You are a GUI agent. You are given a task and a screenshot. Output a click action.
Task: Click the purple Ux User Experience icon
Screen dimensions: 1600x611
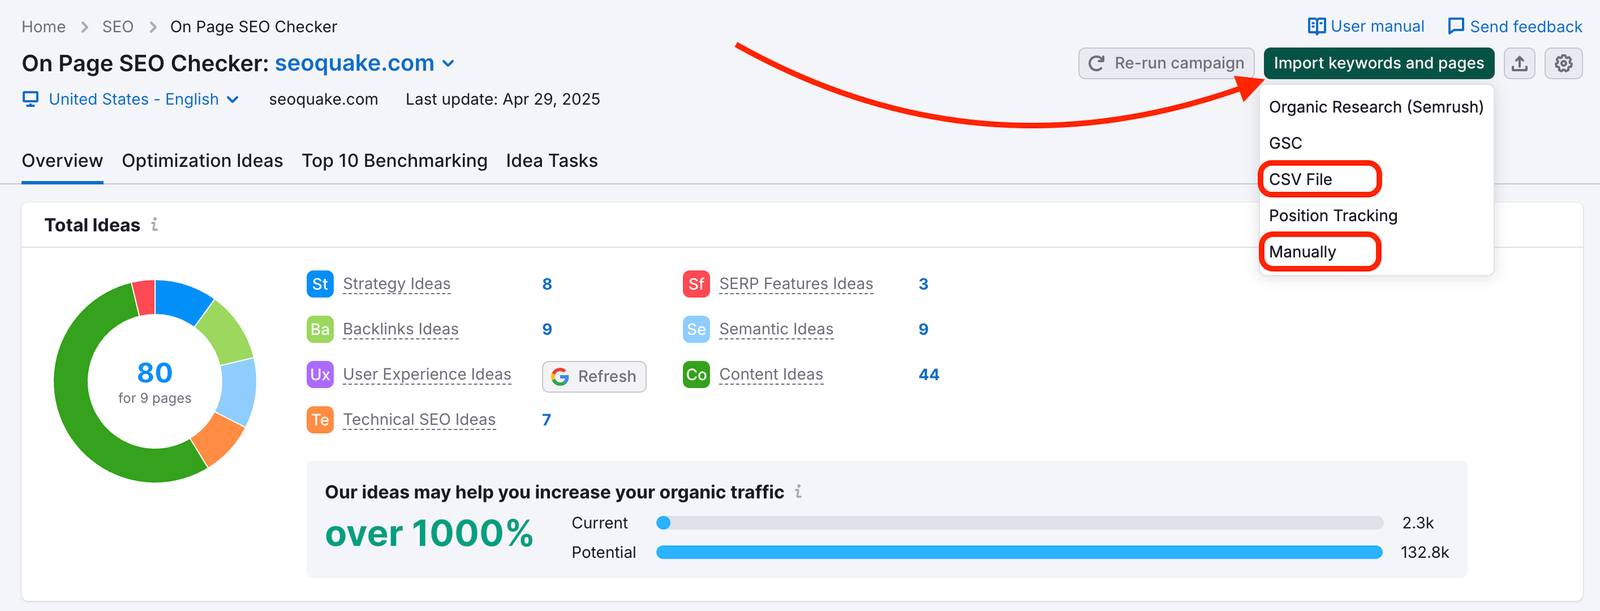point(320,374)
